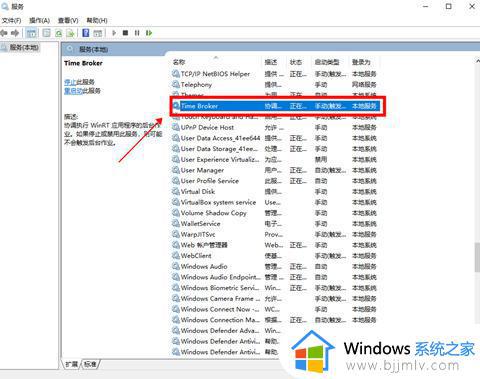Viewport: 480px width, 379px height.
Task: Click the Start Service play icon
Action: (114, 33)
